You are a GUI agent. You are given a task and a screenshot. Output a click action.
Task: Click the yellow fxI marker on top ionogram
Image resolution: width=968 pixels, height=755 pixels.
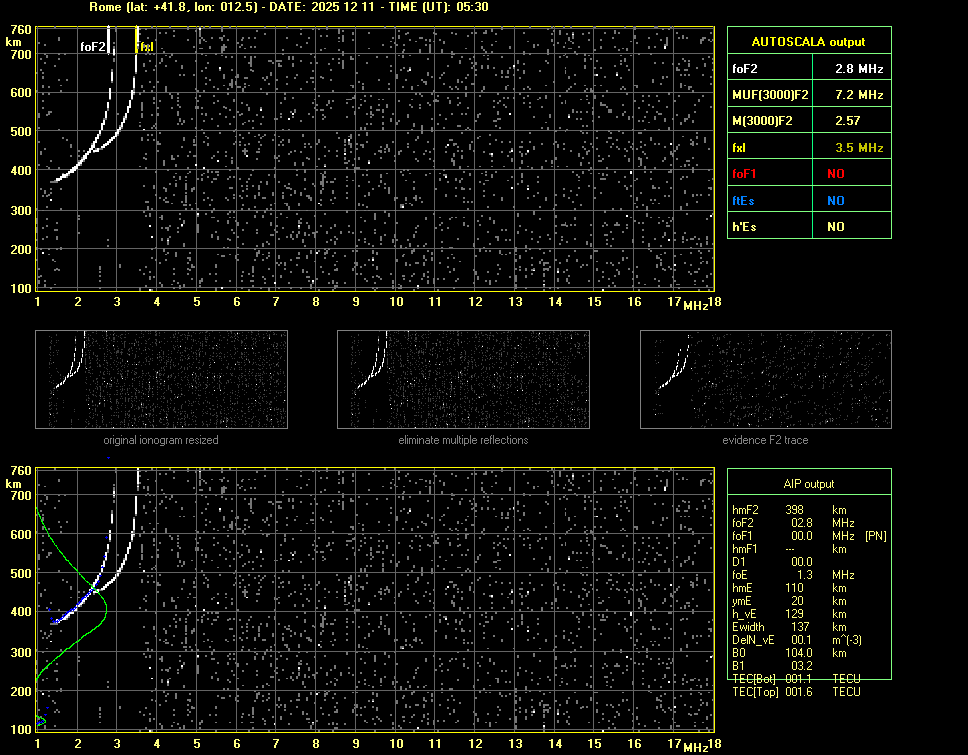point(145,46)
